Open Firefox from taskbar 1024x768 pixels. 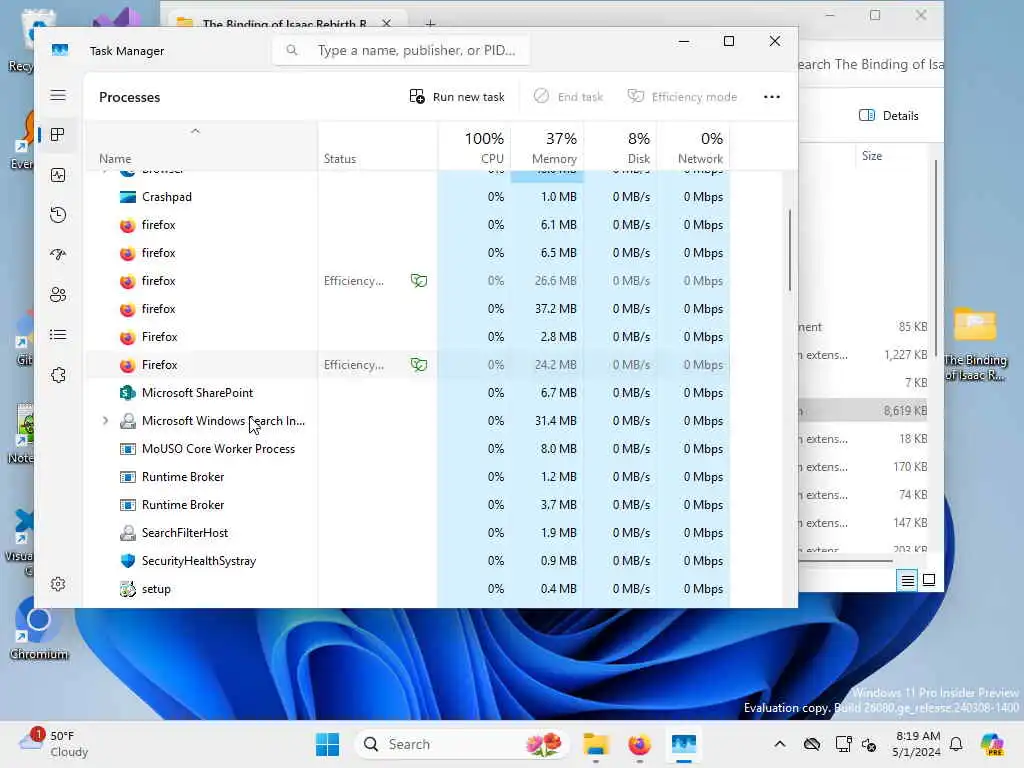pyautogui.click(x=639, y=744)
